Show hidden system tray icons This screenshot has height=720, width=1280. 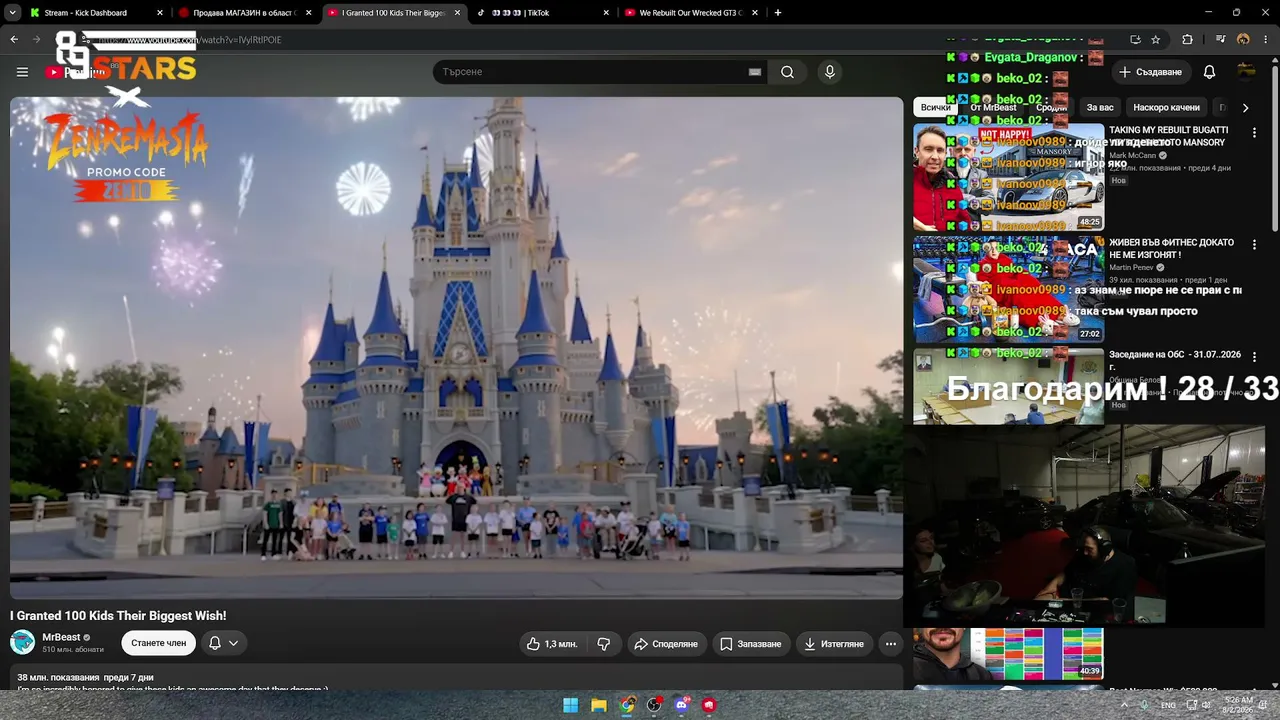(1123, 705)
